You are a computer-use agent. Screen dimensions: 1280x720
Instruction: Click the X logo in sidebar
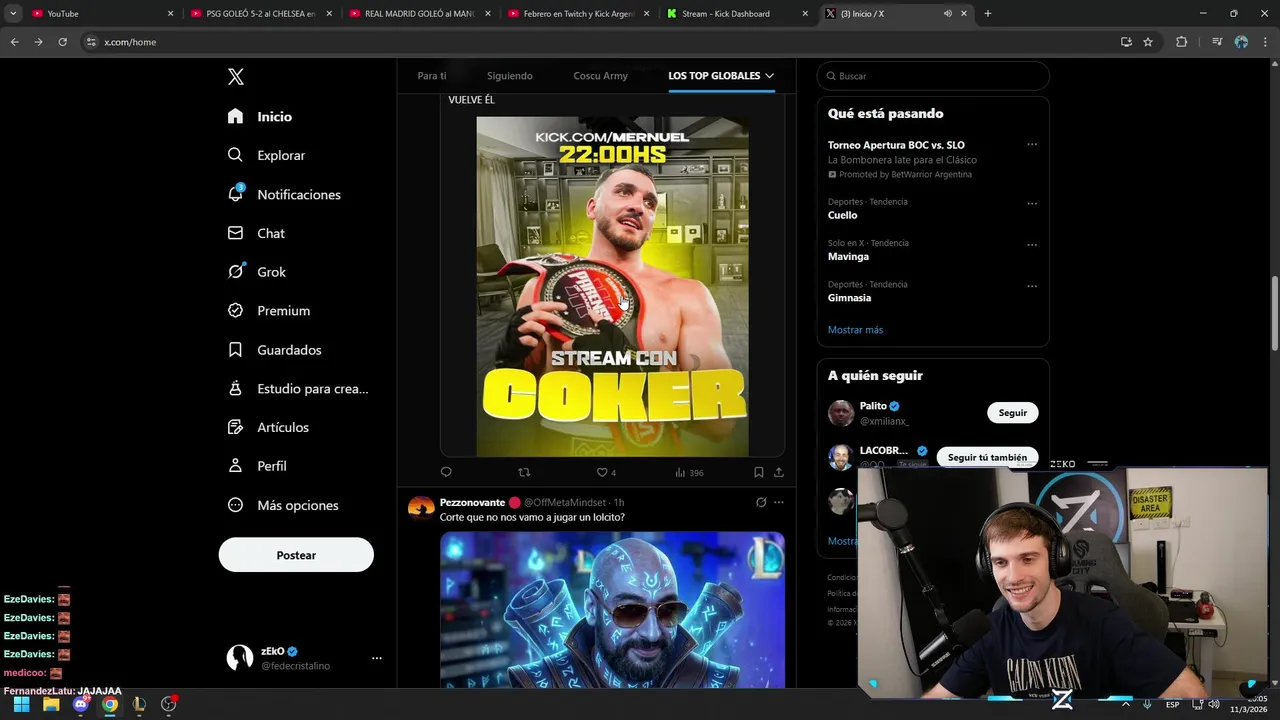[235, 77]
